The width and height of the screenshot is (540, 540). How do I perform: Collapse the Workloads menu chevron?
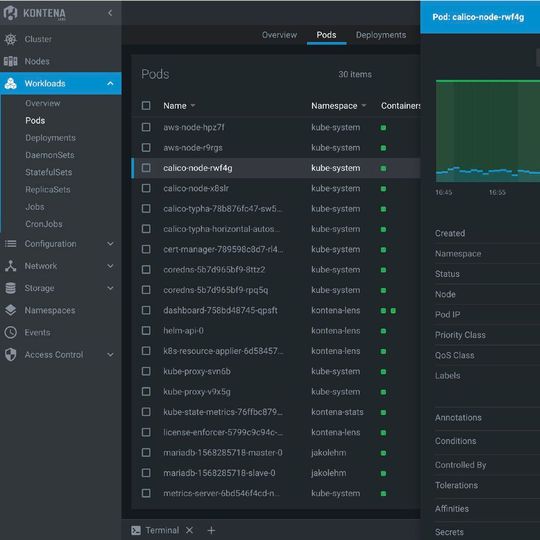pyautogui.click(x=110, y=83)
